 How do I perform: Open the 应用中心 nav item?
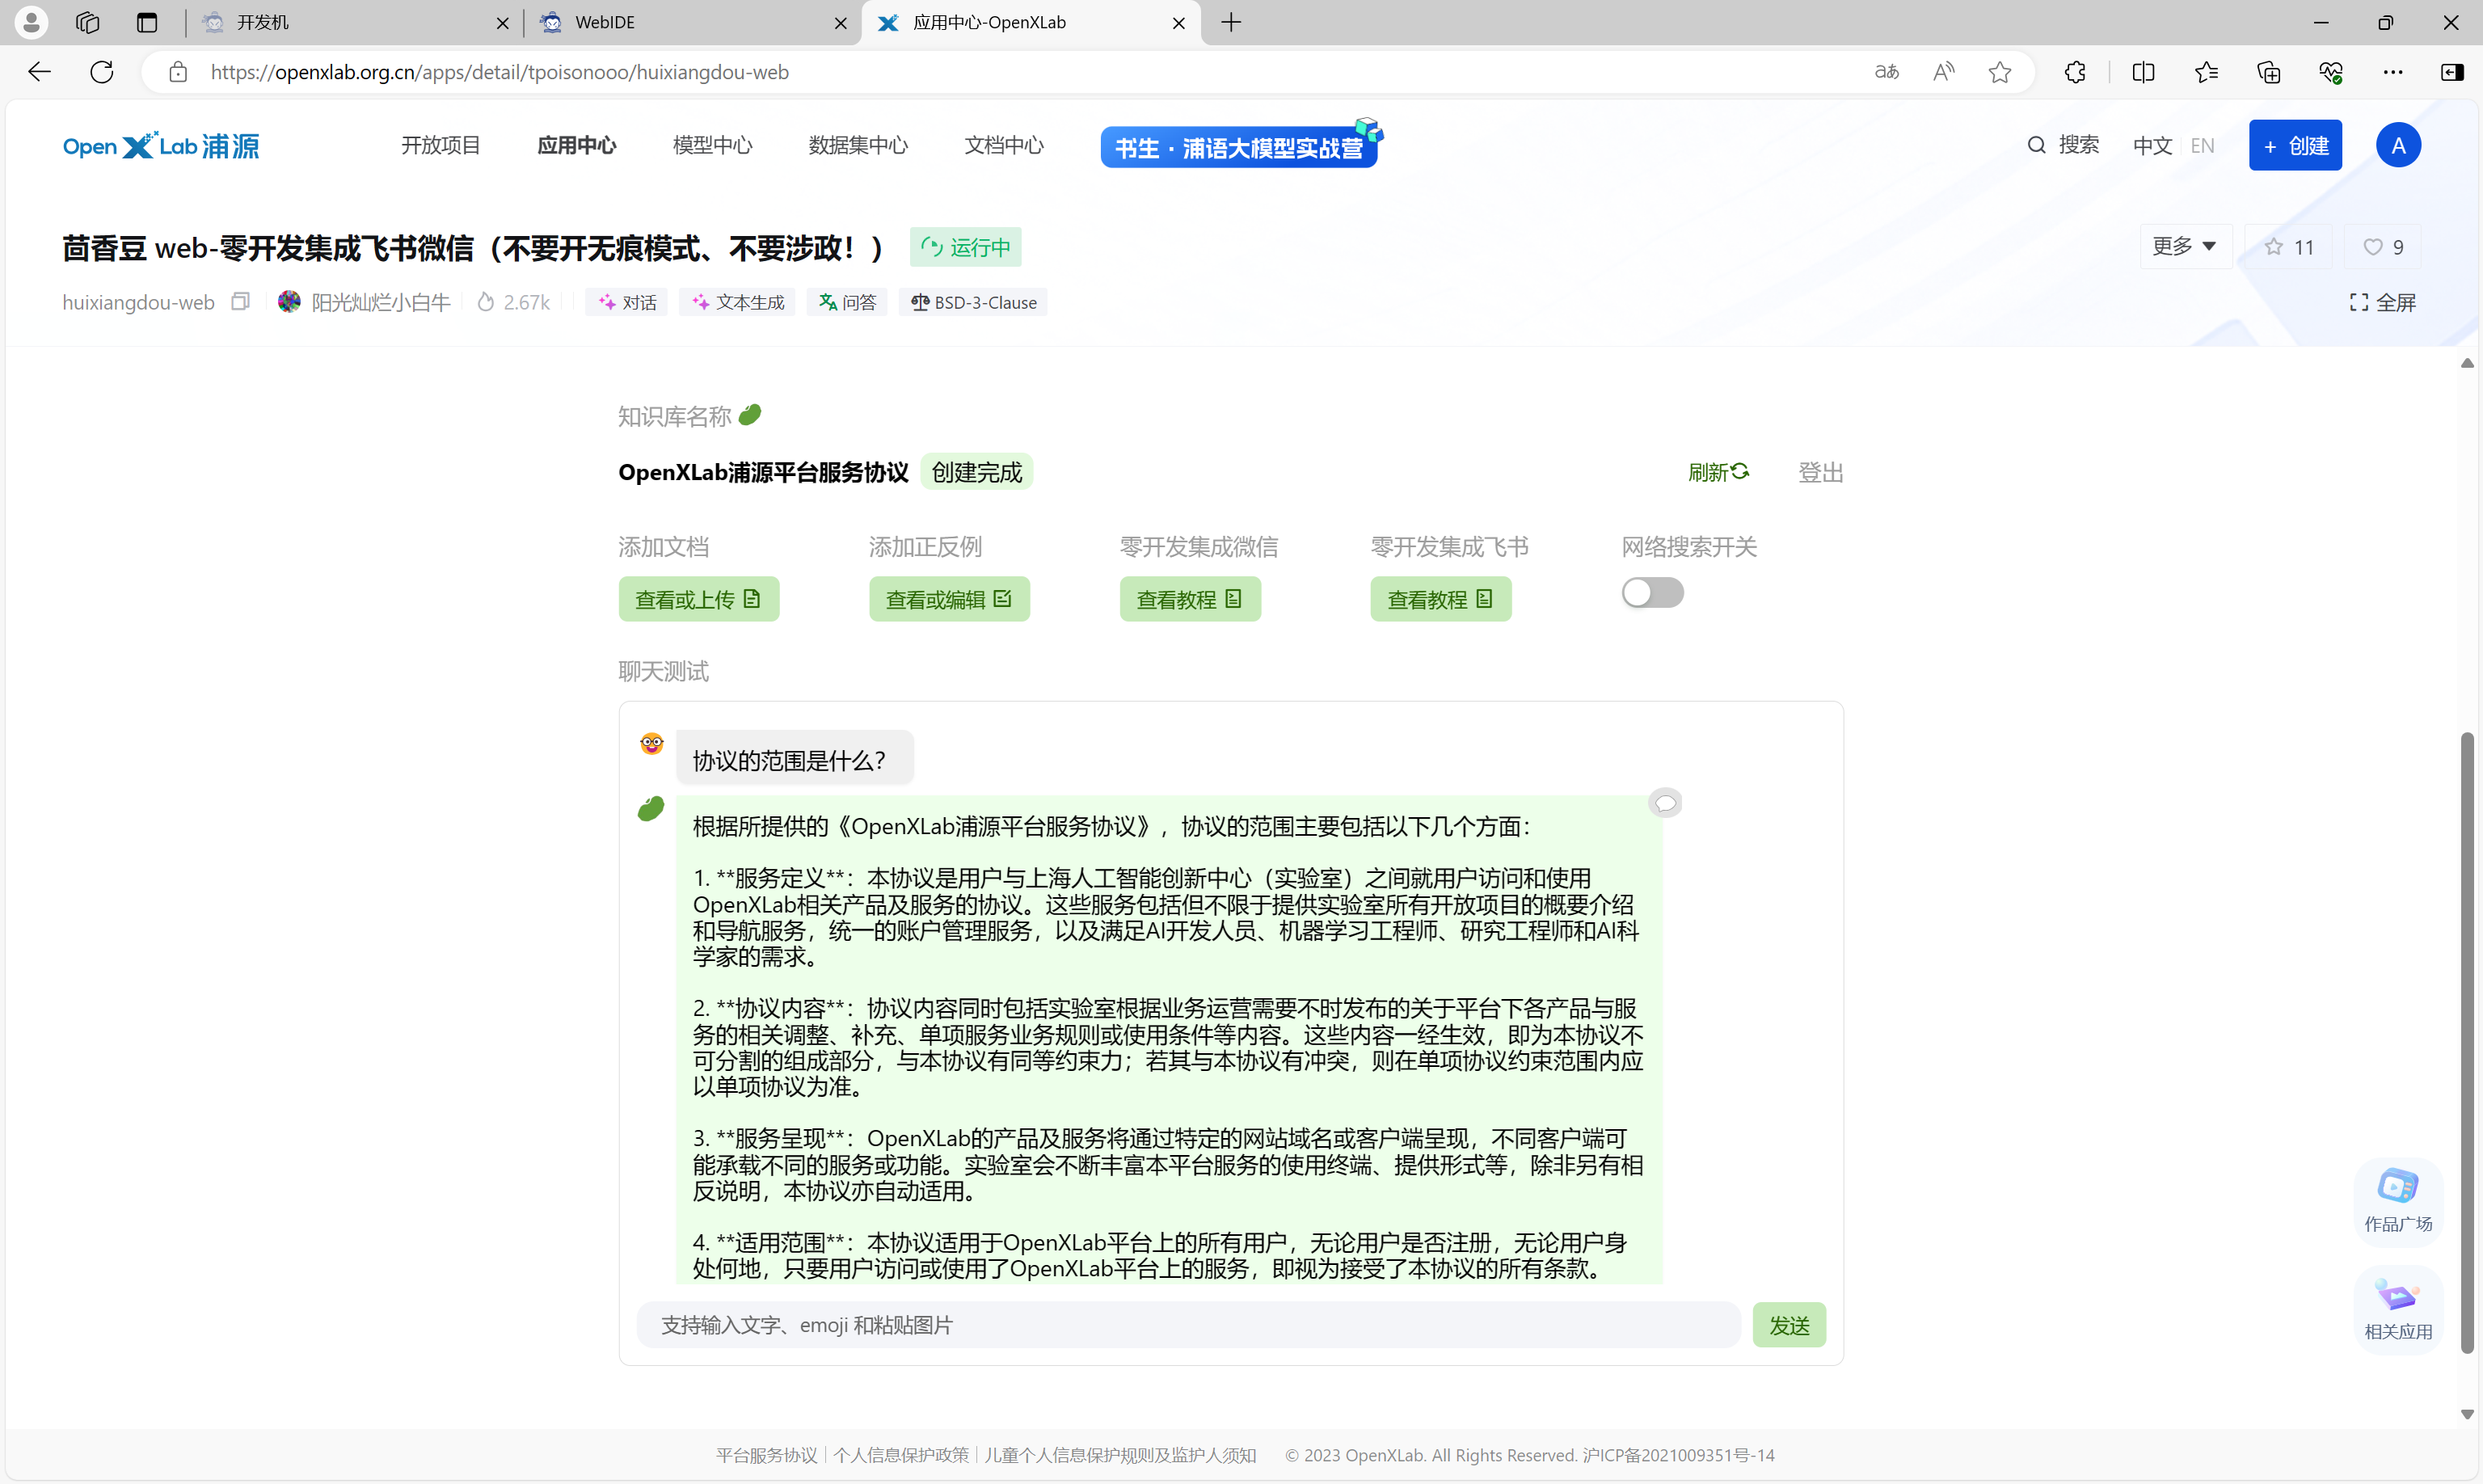(577, 146)
